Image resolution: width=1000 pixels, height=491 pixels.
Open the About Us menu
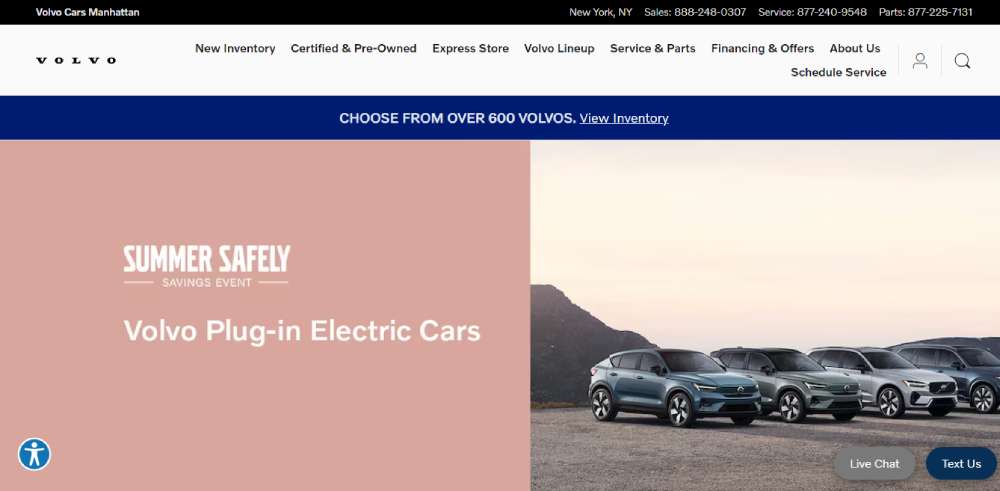click(855, 48)
